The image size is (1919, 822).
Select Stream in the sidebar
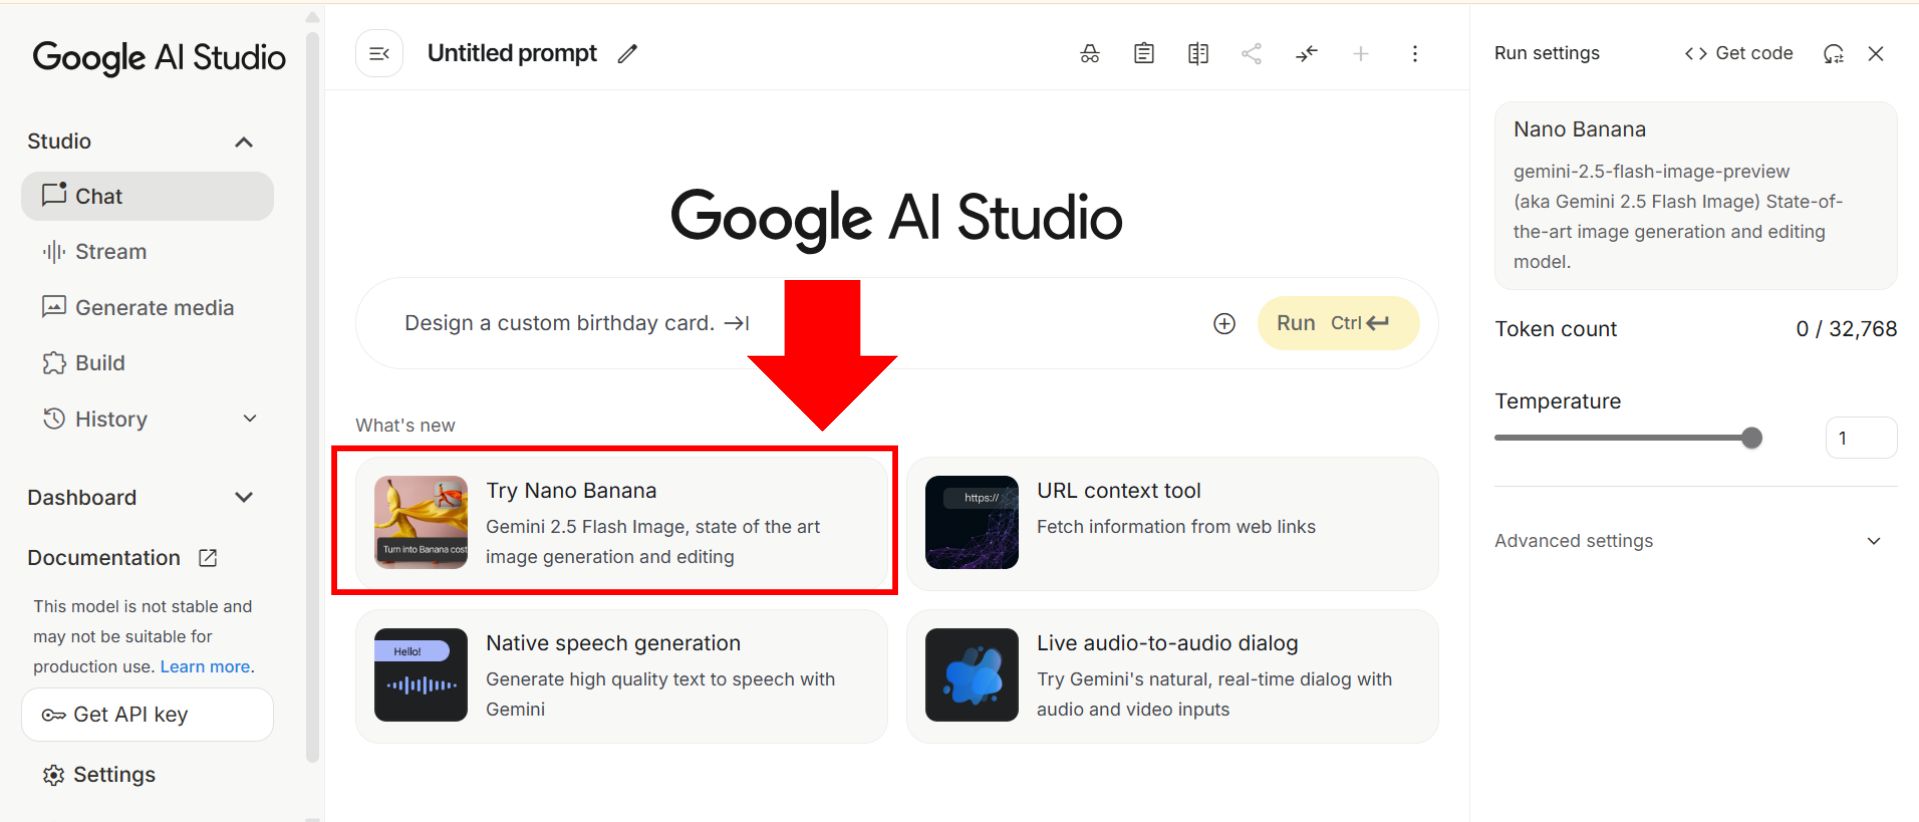[110, 252]
